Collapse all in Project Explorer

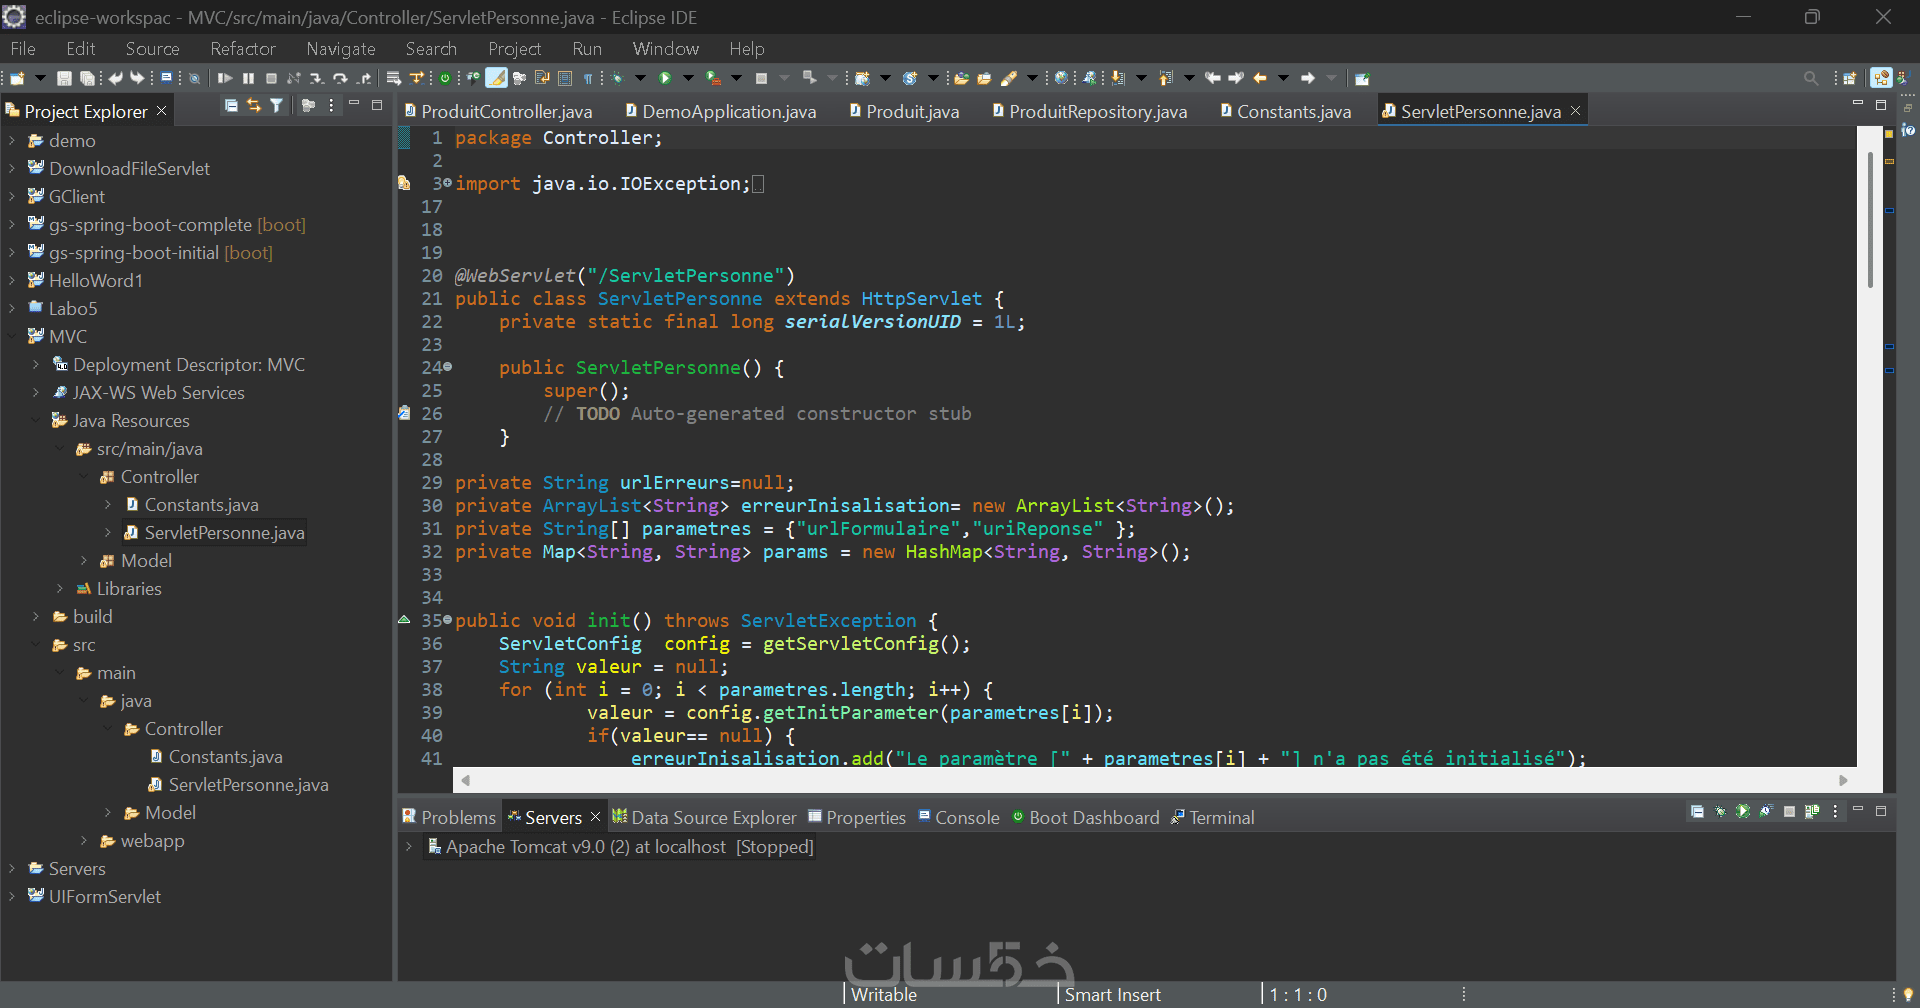click(x=231, y=106)
